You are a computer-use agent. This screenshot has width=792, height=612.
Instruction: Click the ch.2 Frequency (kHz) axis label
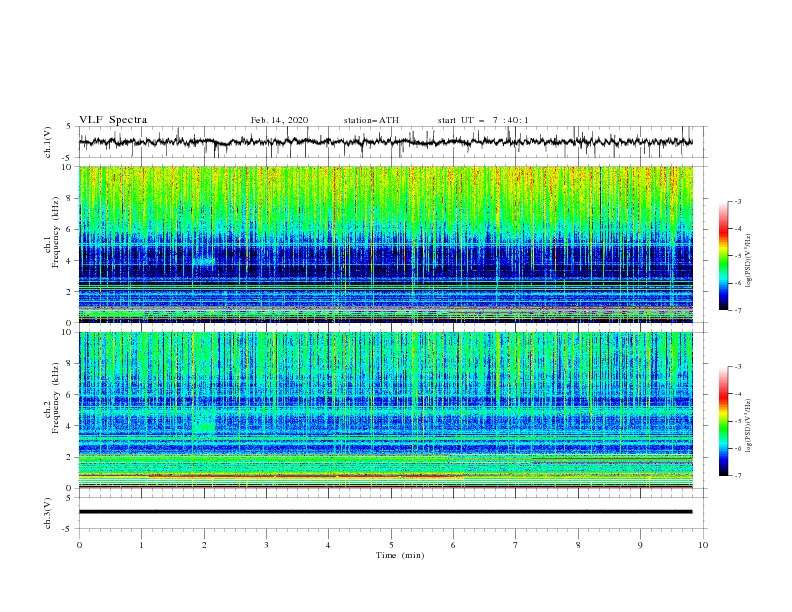pyautogui.click(x=51, y=398)
